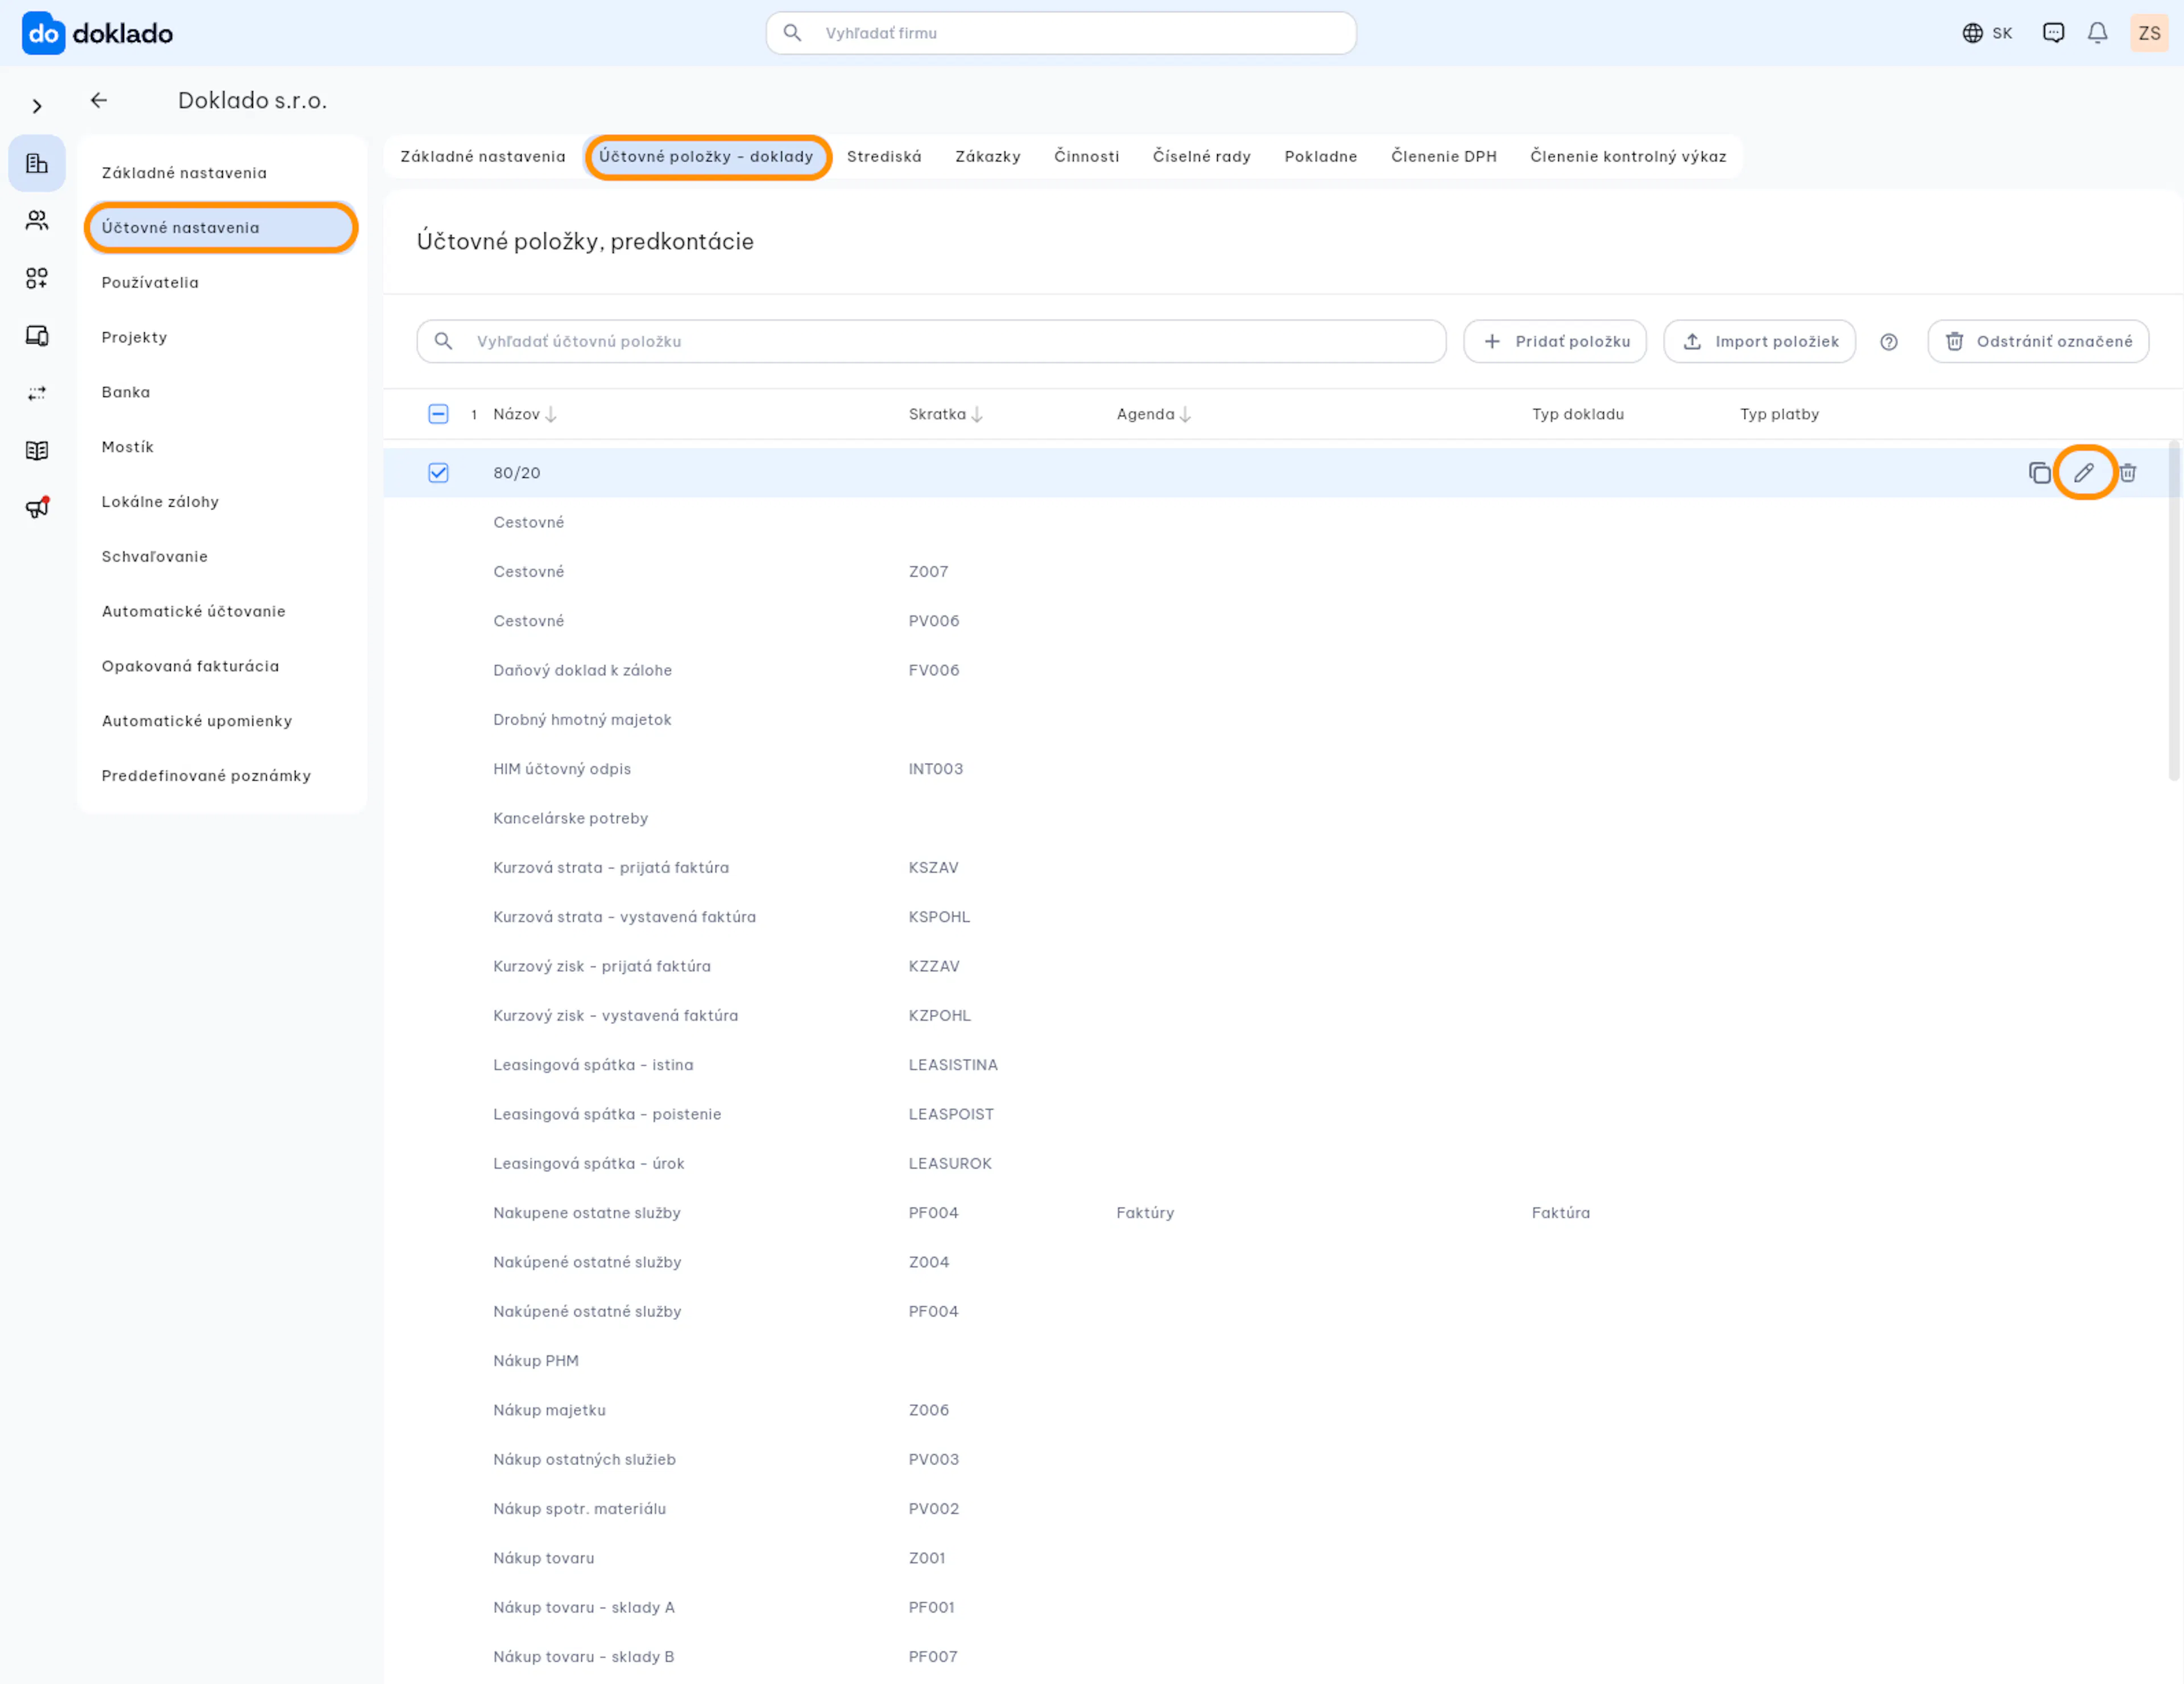Open Projekty in side menu

pyautogui.click(x=221, y=337)
